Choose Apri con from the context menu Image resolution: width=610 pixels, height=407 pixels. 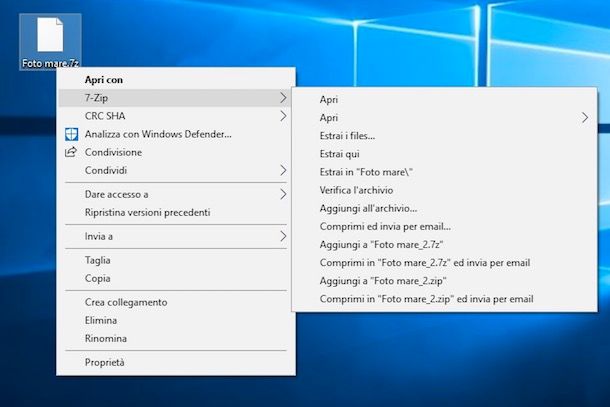coord(176,80)
